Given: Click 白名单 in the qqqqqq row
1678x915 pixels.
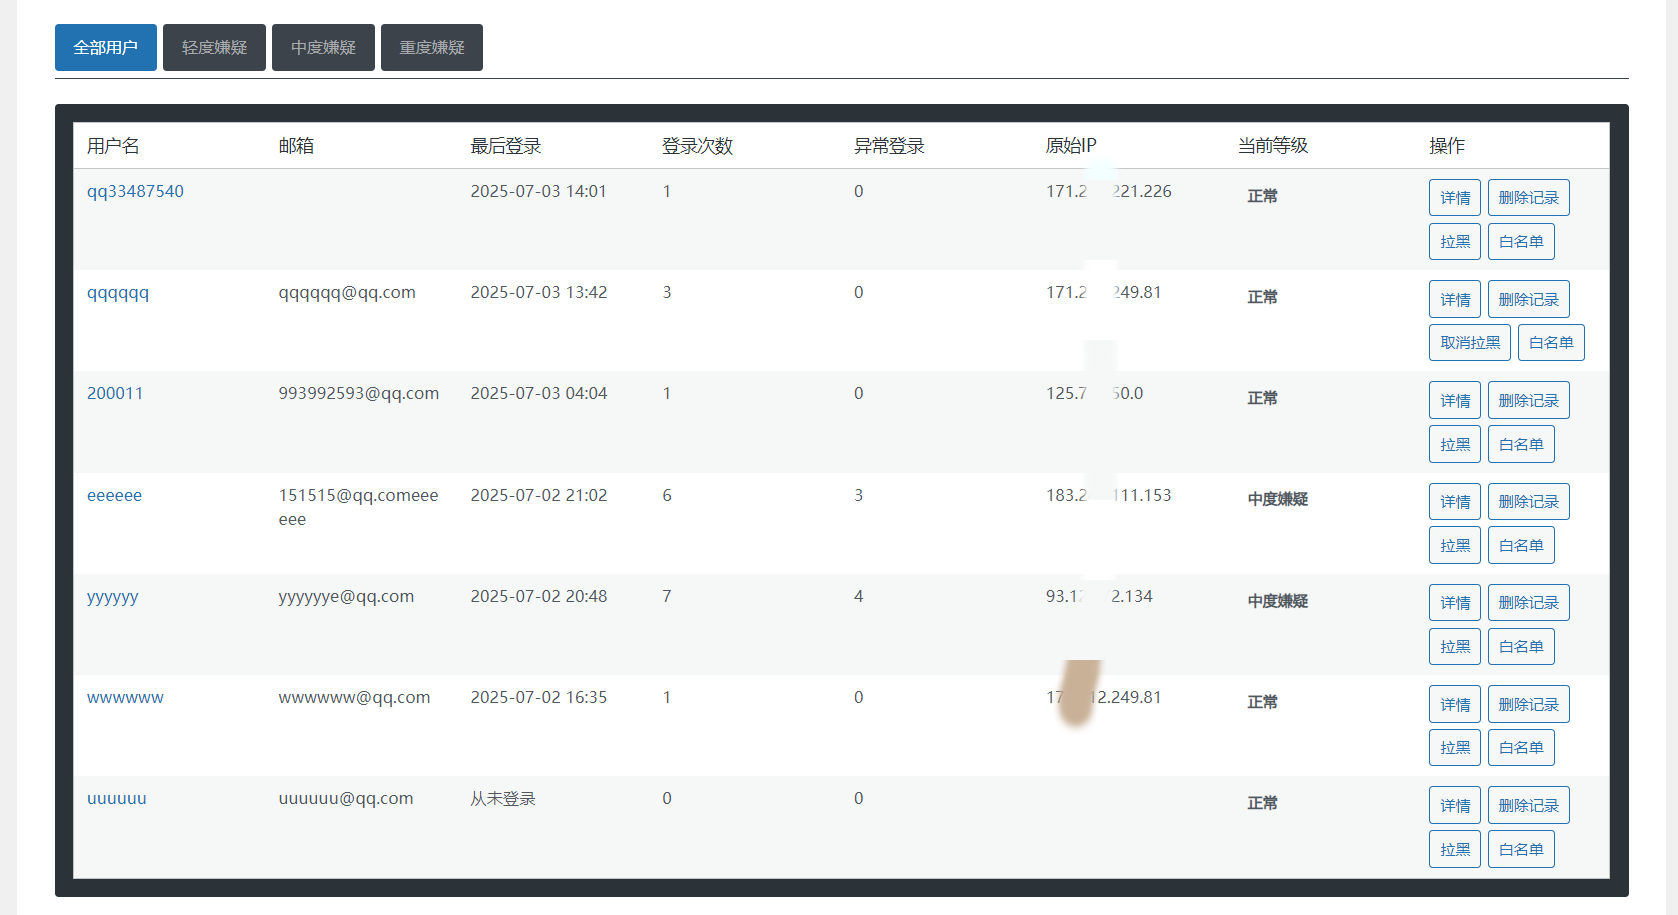Looking at the screenshot, I should click(x=1550, y=343).
